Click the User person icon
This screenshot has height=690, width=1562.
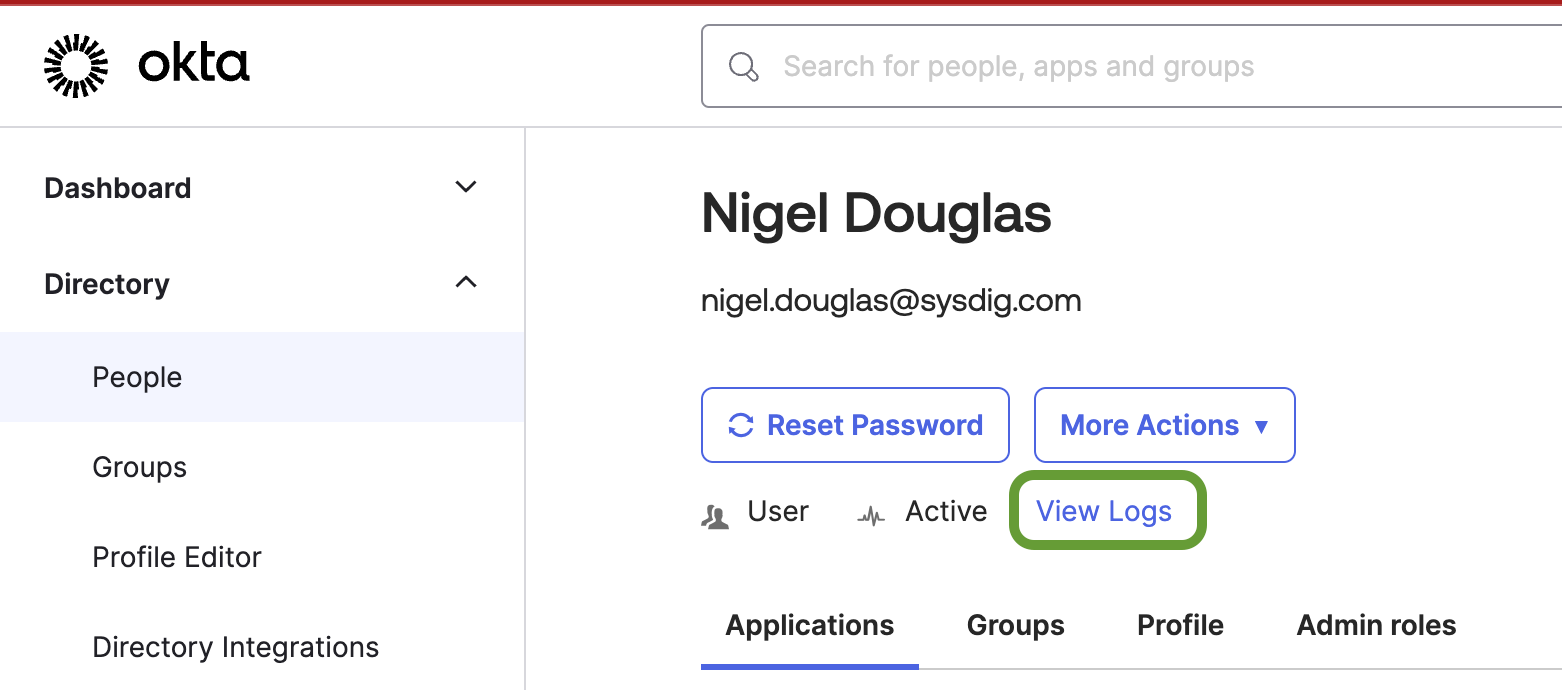pyautogui.click(x=716, y=516)
